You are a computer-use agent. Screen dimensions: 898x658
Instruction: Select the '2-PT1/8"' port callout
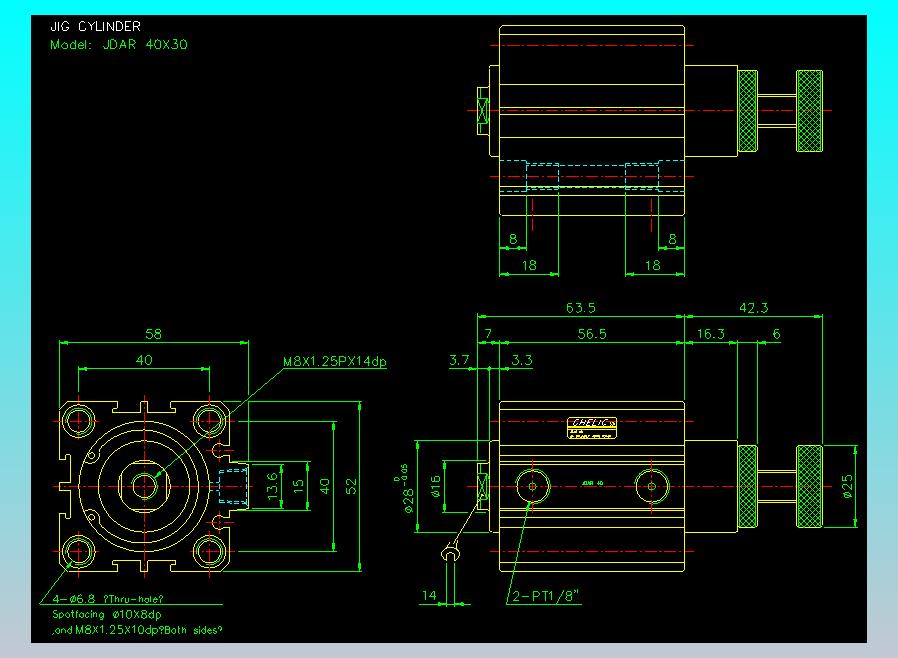(545, 596)
